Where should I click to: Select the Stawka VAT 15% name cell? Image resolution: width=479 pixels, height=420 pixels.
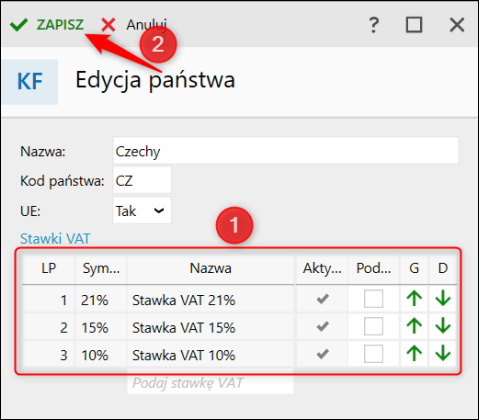click(211, 327)
